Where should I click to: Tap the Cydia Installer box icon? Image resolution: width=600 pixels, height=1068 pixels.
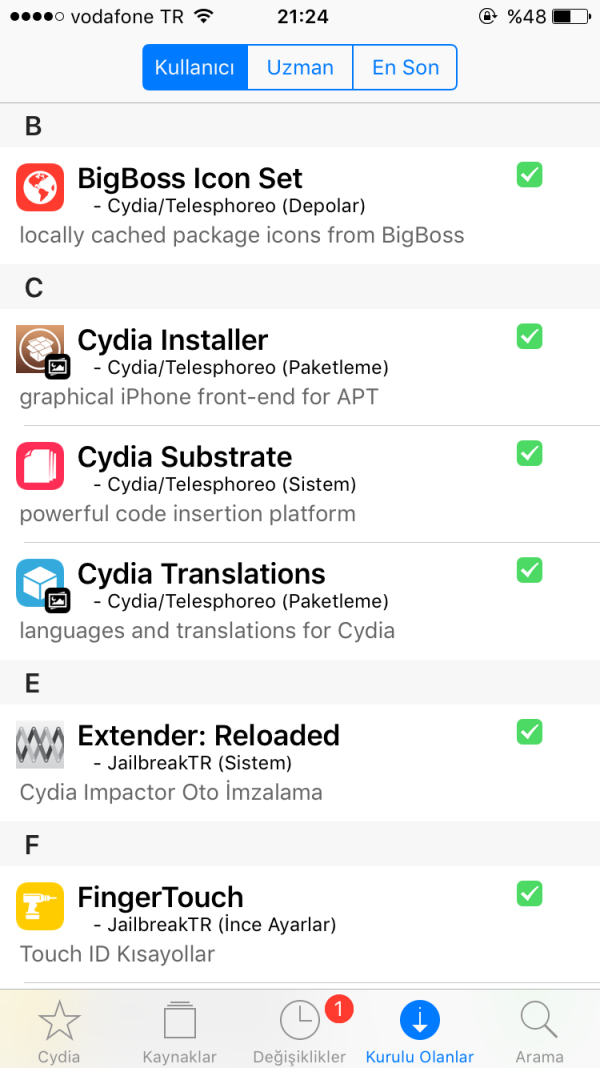[40, 349]
